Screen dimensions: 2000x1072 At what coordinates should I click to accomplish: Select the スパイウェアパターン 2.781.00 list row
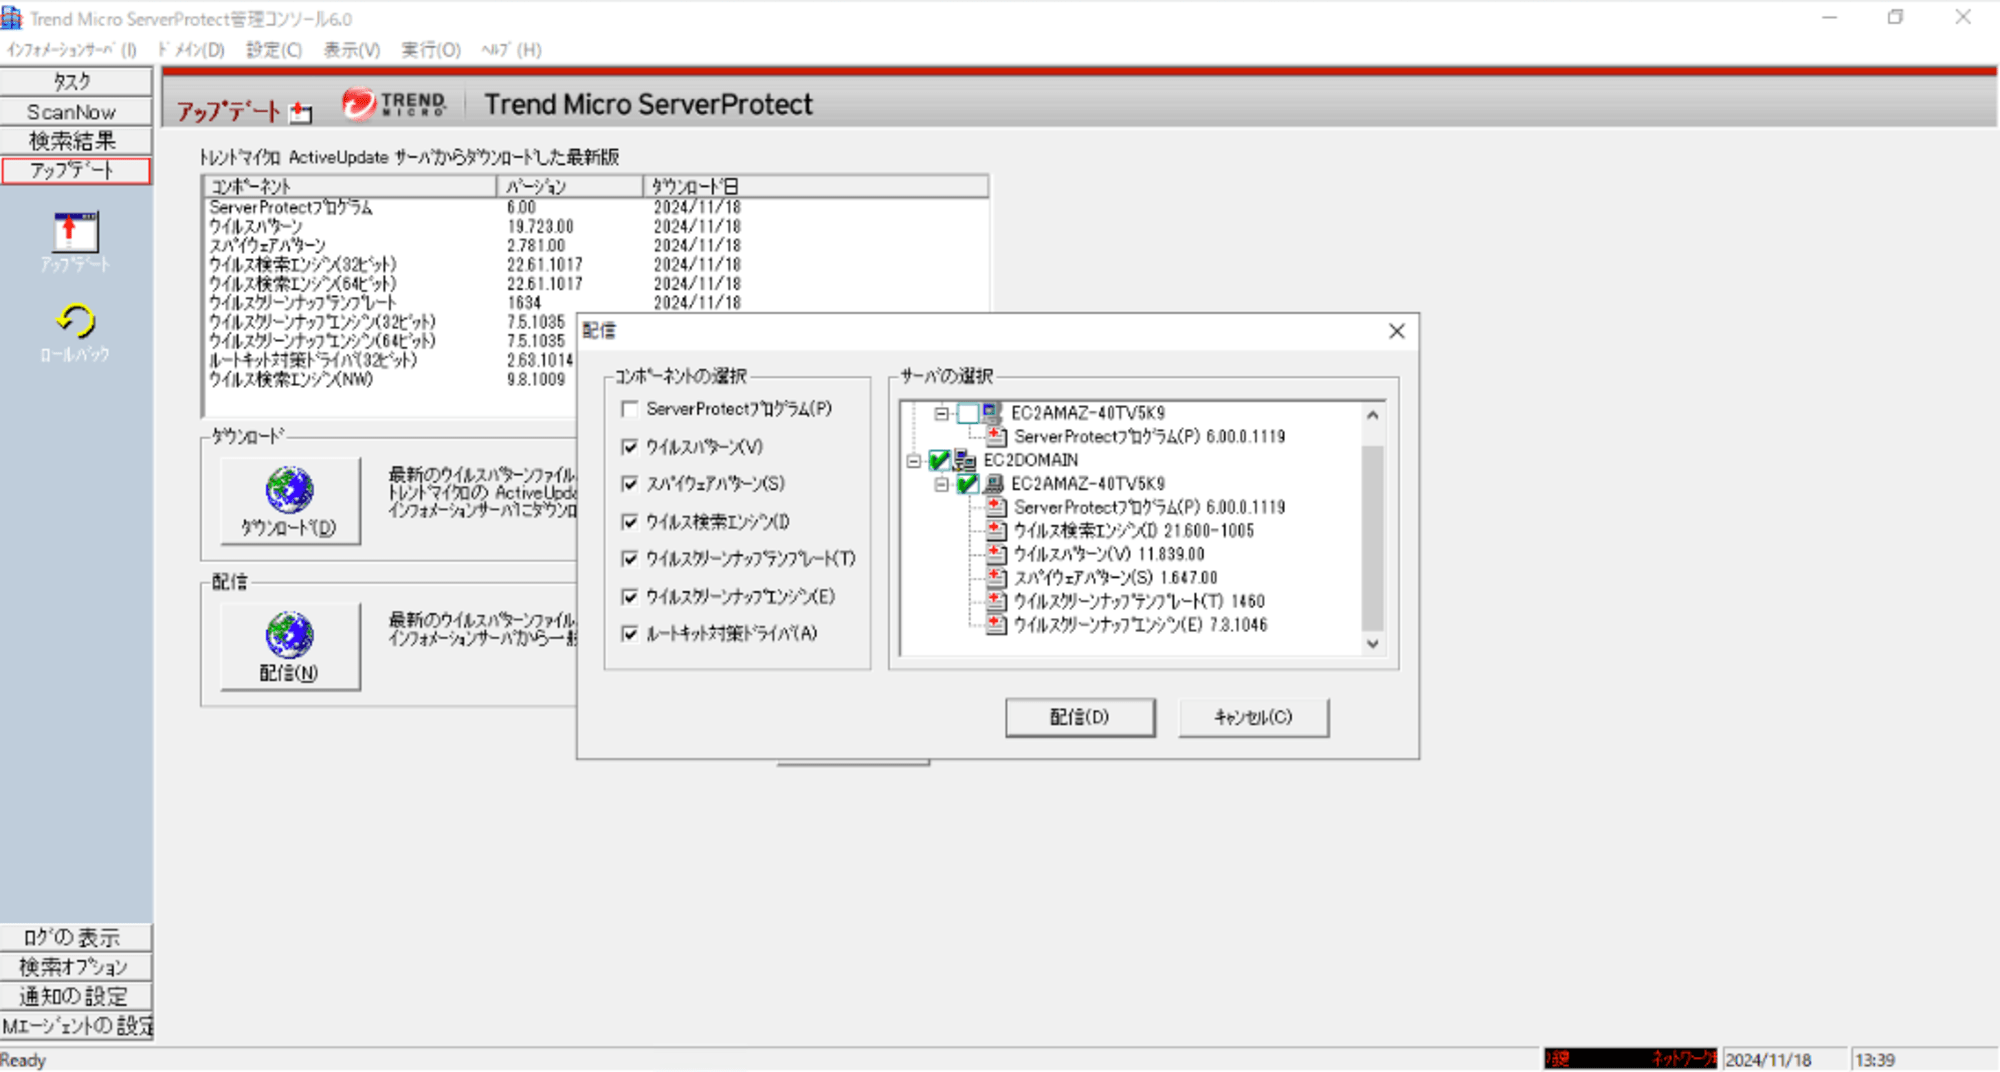595,246
